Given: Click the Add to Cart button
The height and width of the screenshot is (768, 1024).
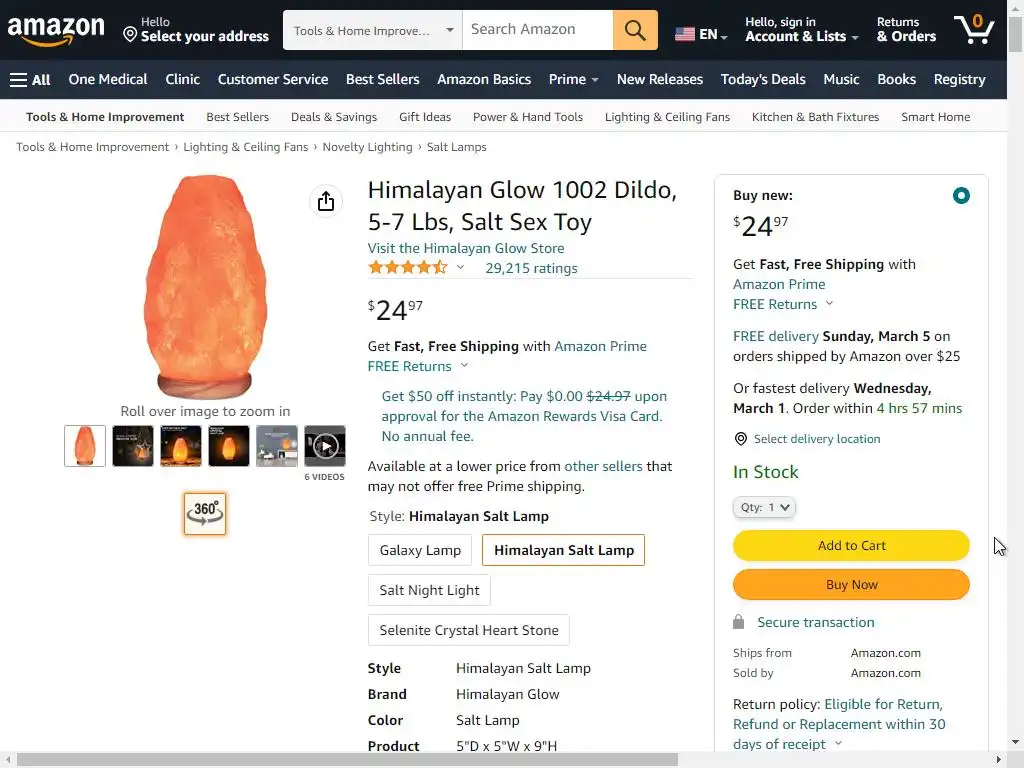Looking at the screenshot, I should (851, 545).
